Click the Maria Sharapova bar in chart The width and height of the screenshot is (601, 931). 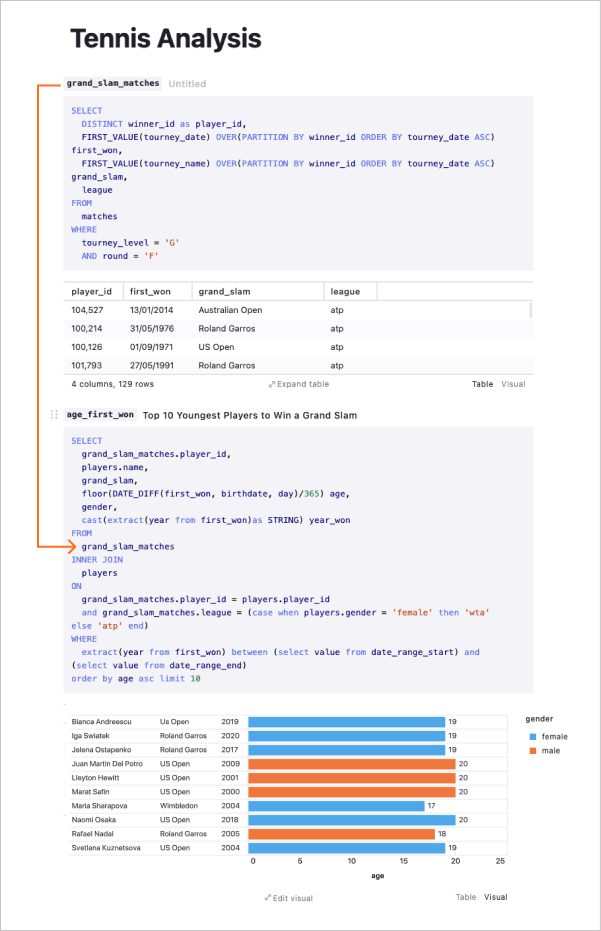click(x=336, y=806)
